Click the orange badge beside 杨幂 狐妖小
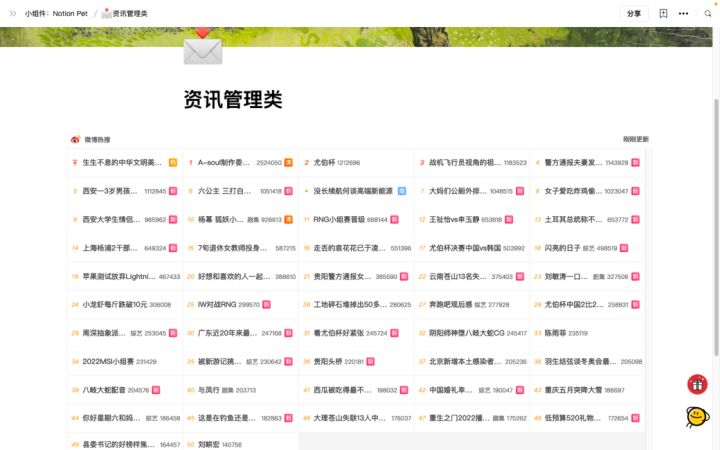Screen dimensions: 720x450 [288, 219]
